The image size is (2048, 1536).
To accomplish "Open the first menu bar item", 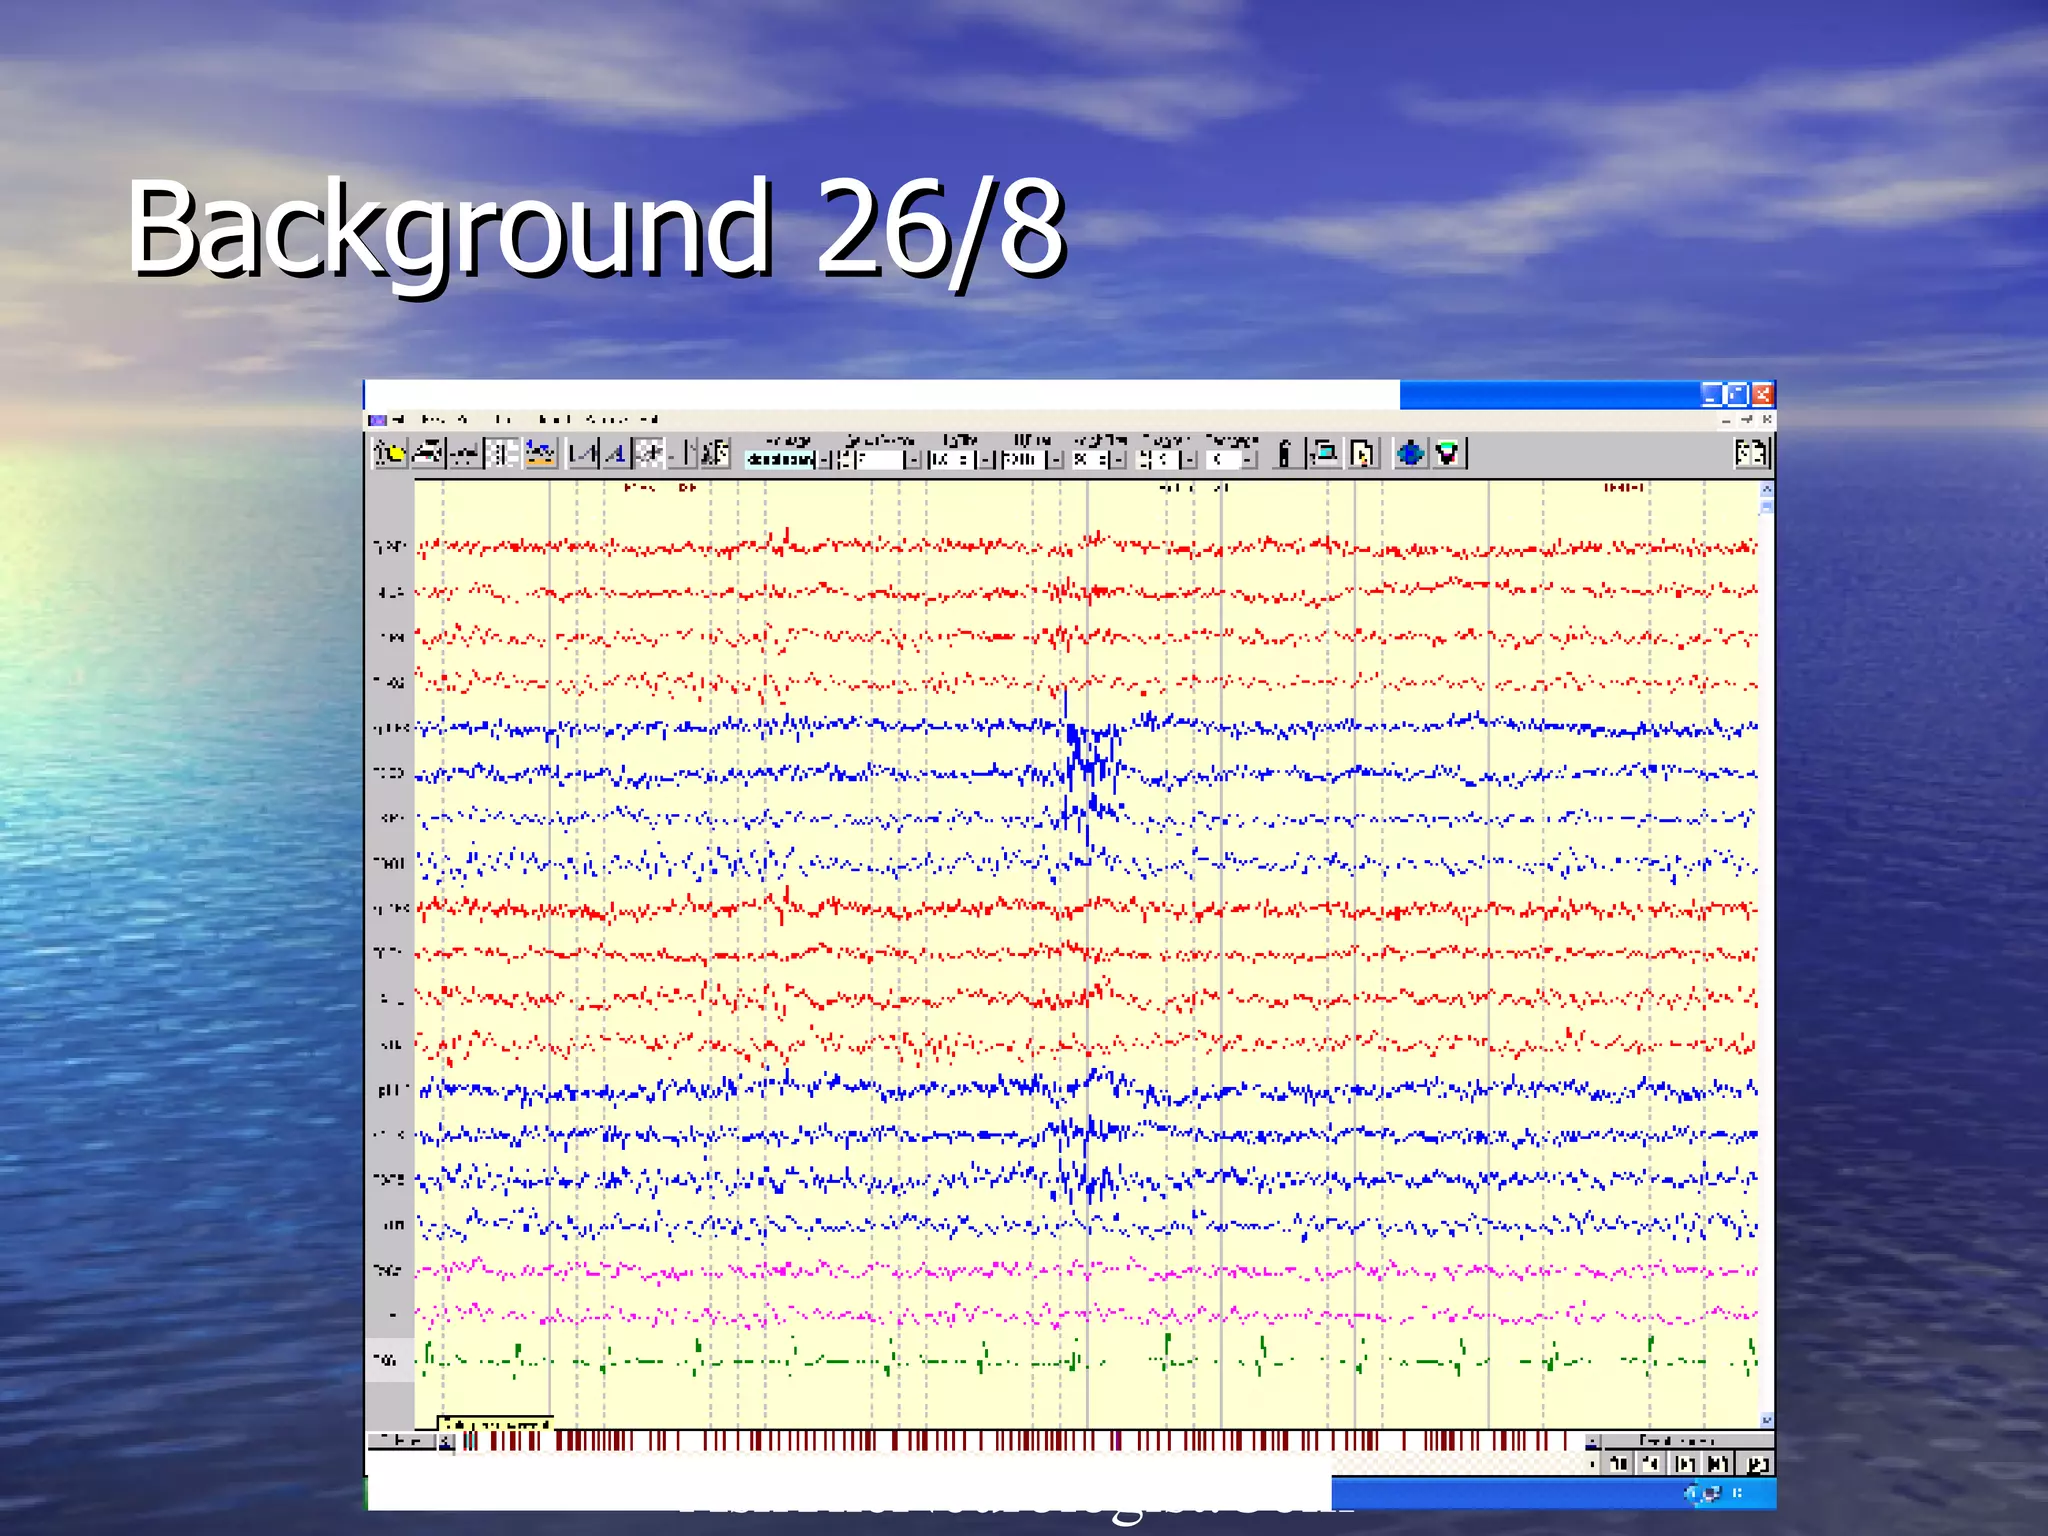I will click(x=398, y=420).
